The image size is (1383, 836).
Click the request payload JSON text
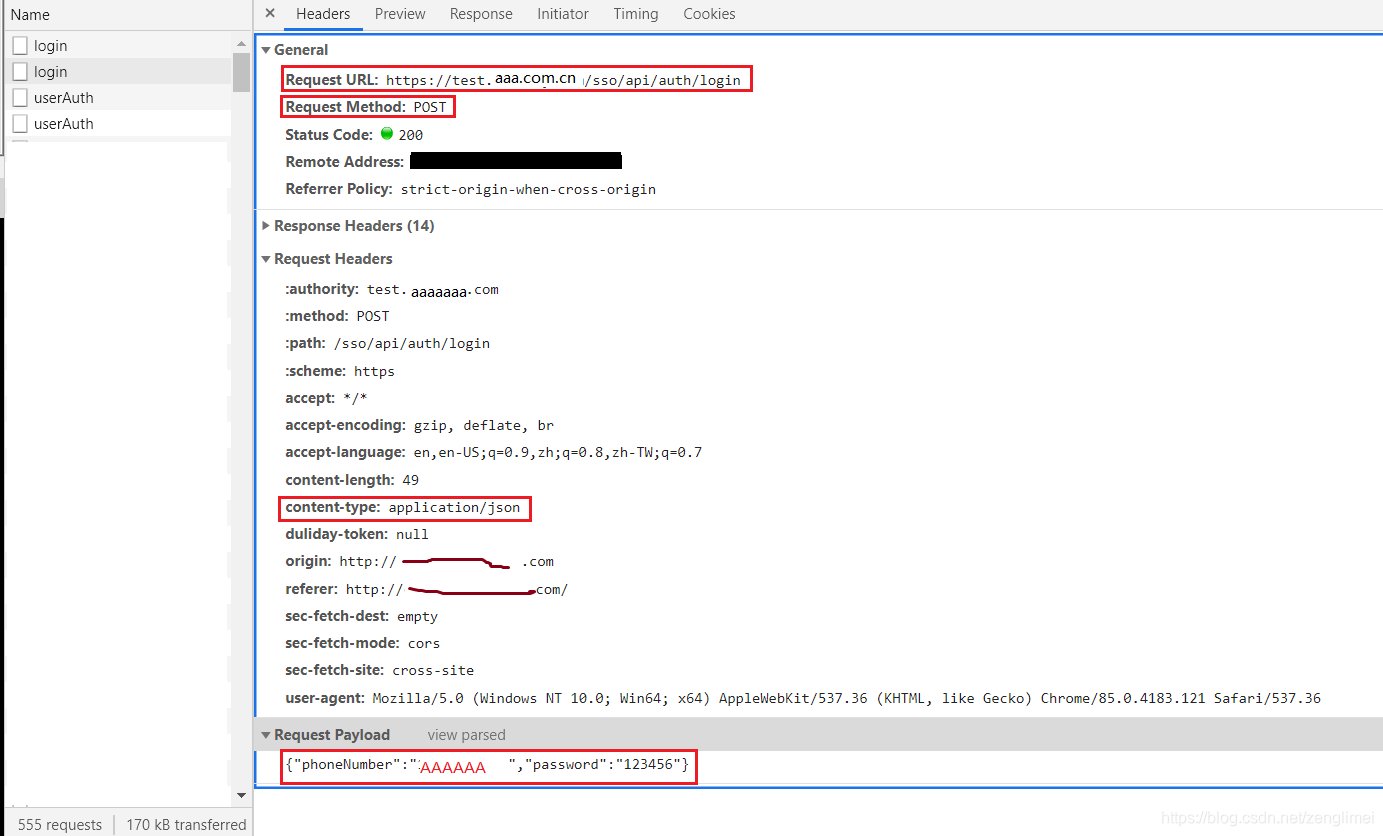488,765
